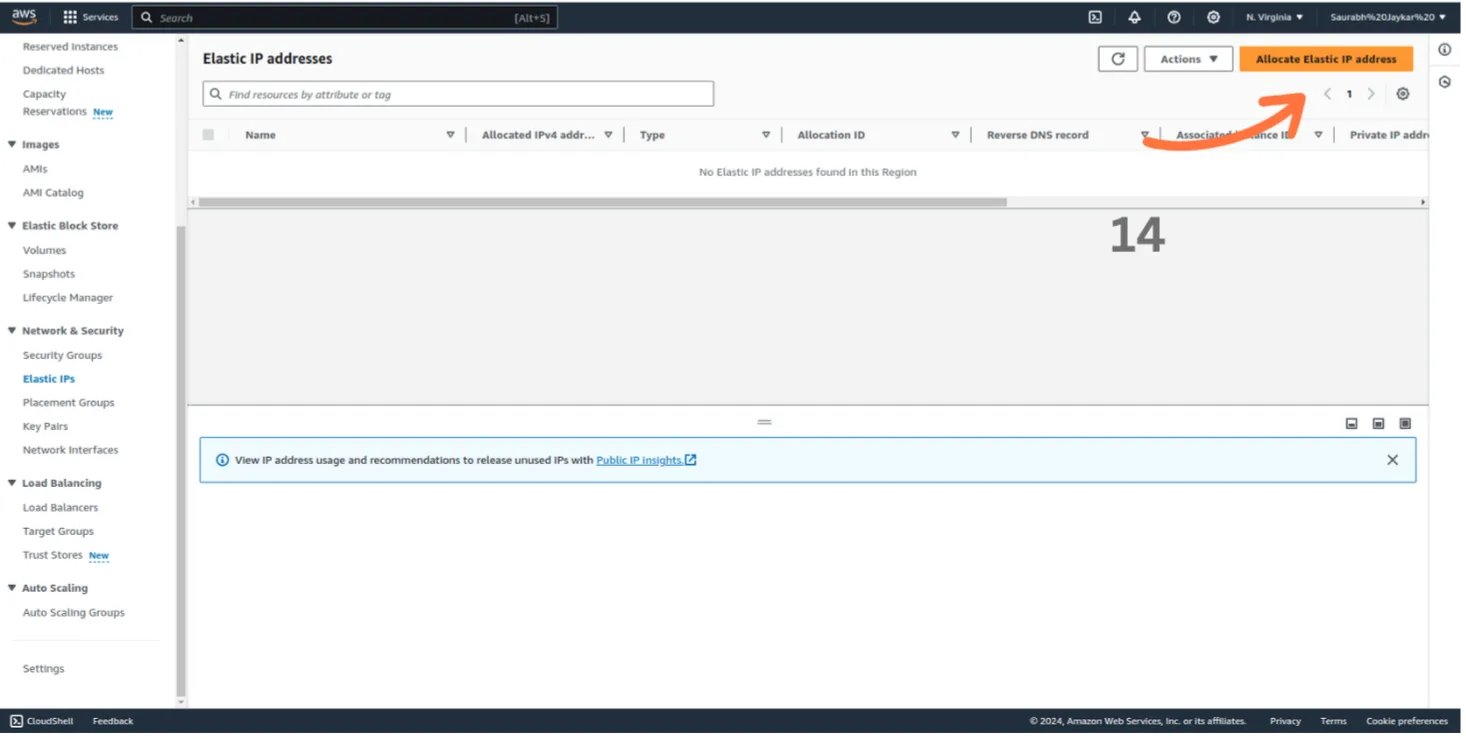Viewport: 1466px width, 739px height.
Task: Sort by the Allocation ID column
Action: [x=955, y=135]
